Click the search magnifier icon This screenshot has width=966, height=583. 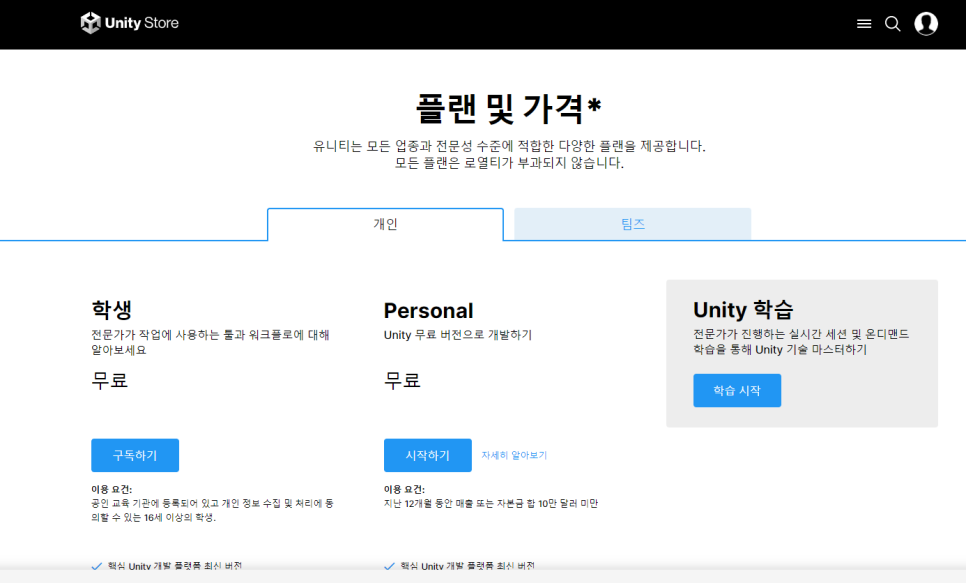pyautogui.click(x=893, y=23)
